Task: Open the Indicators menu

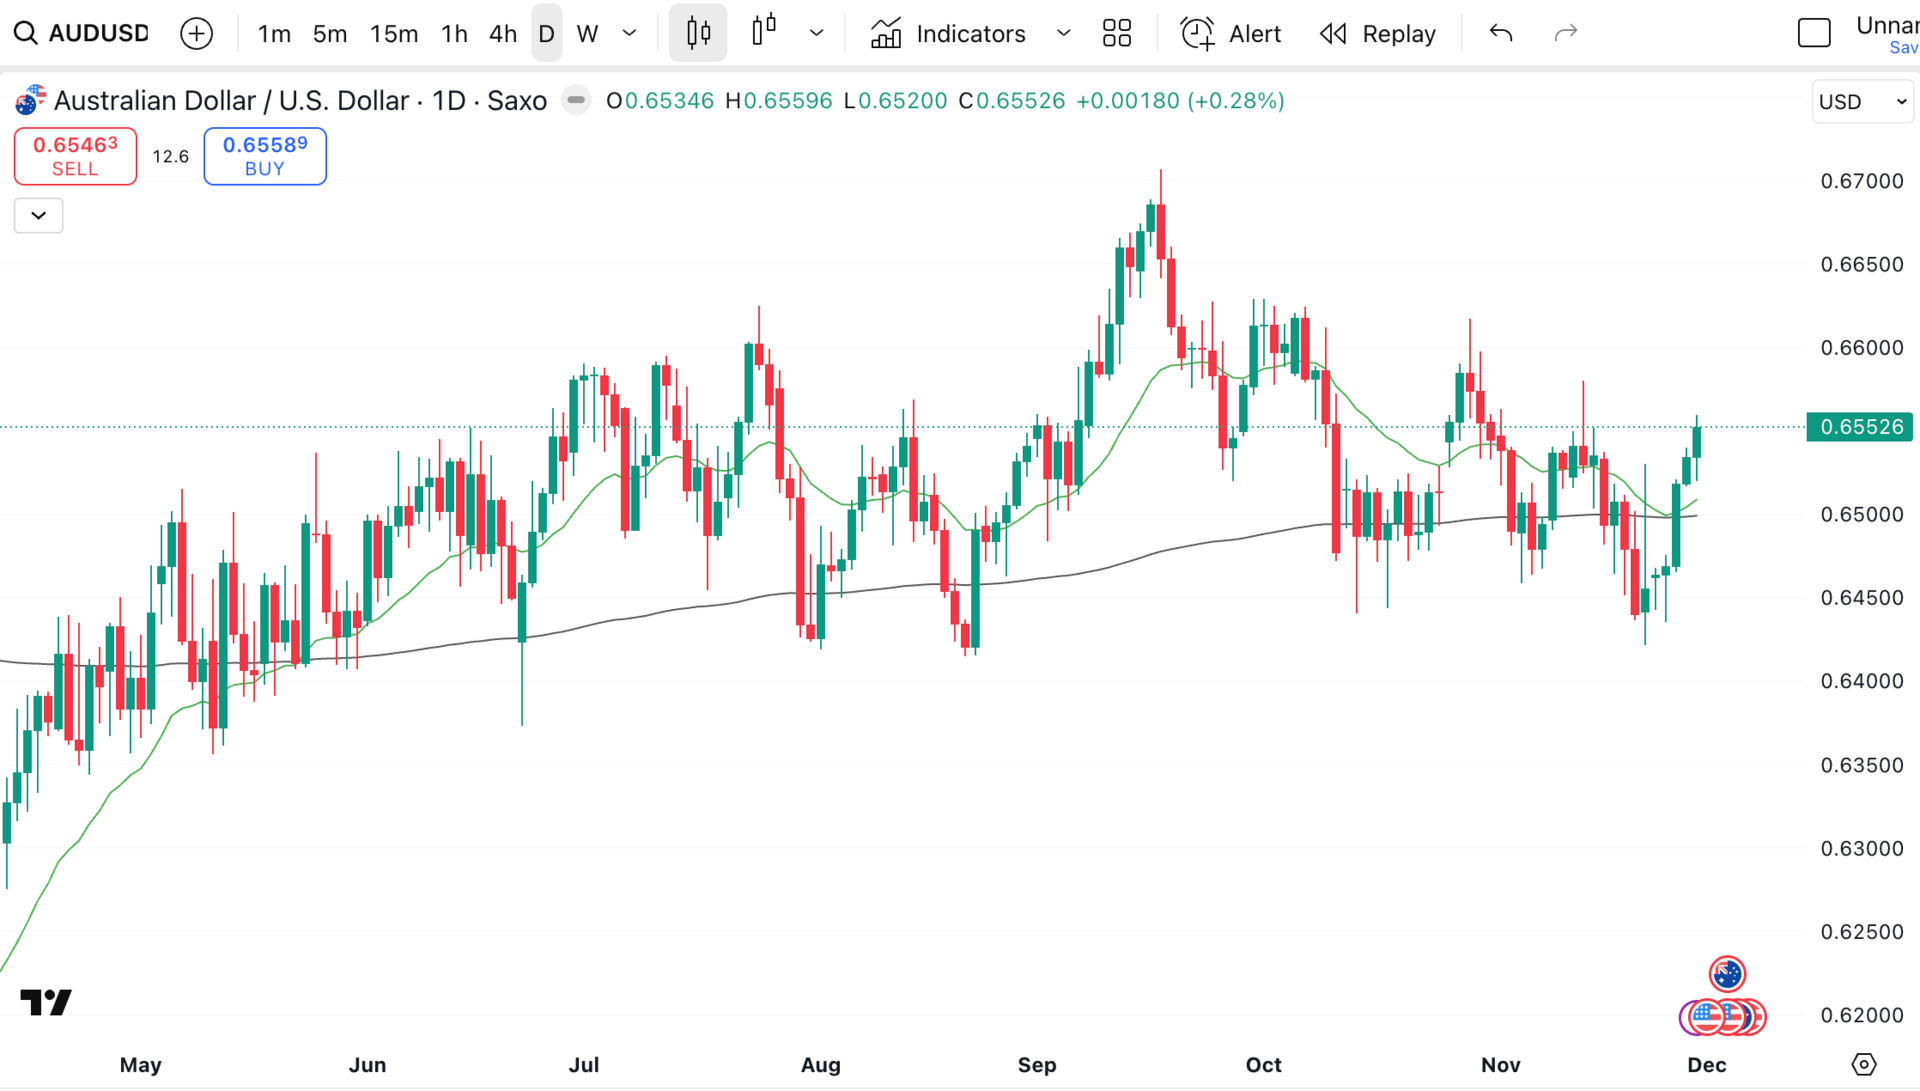Action: point(948,33)
